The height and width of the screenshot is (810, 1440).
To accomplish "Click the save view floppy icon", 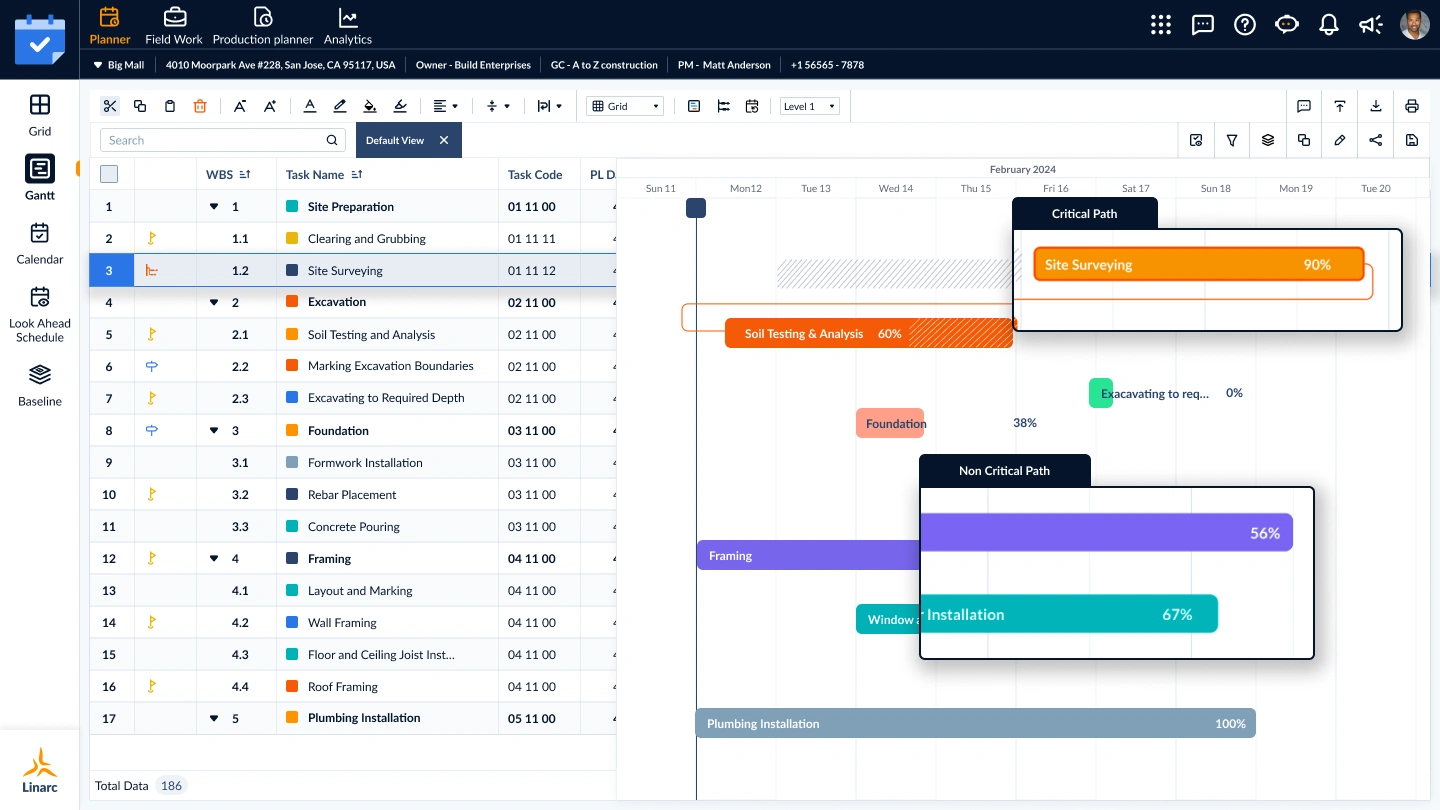I will click(x=1412, y=140).
